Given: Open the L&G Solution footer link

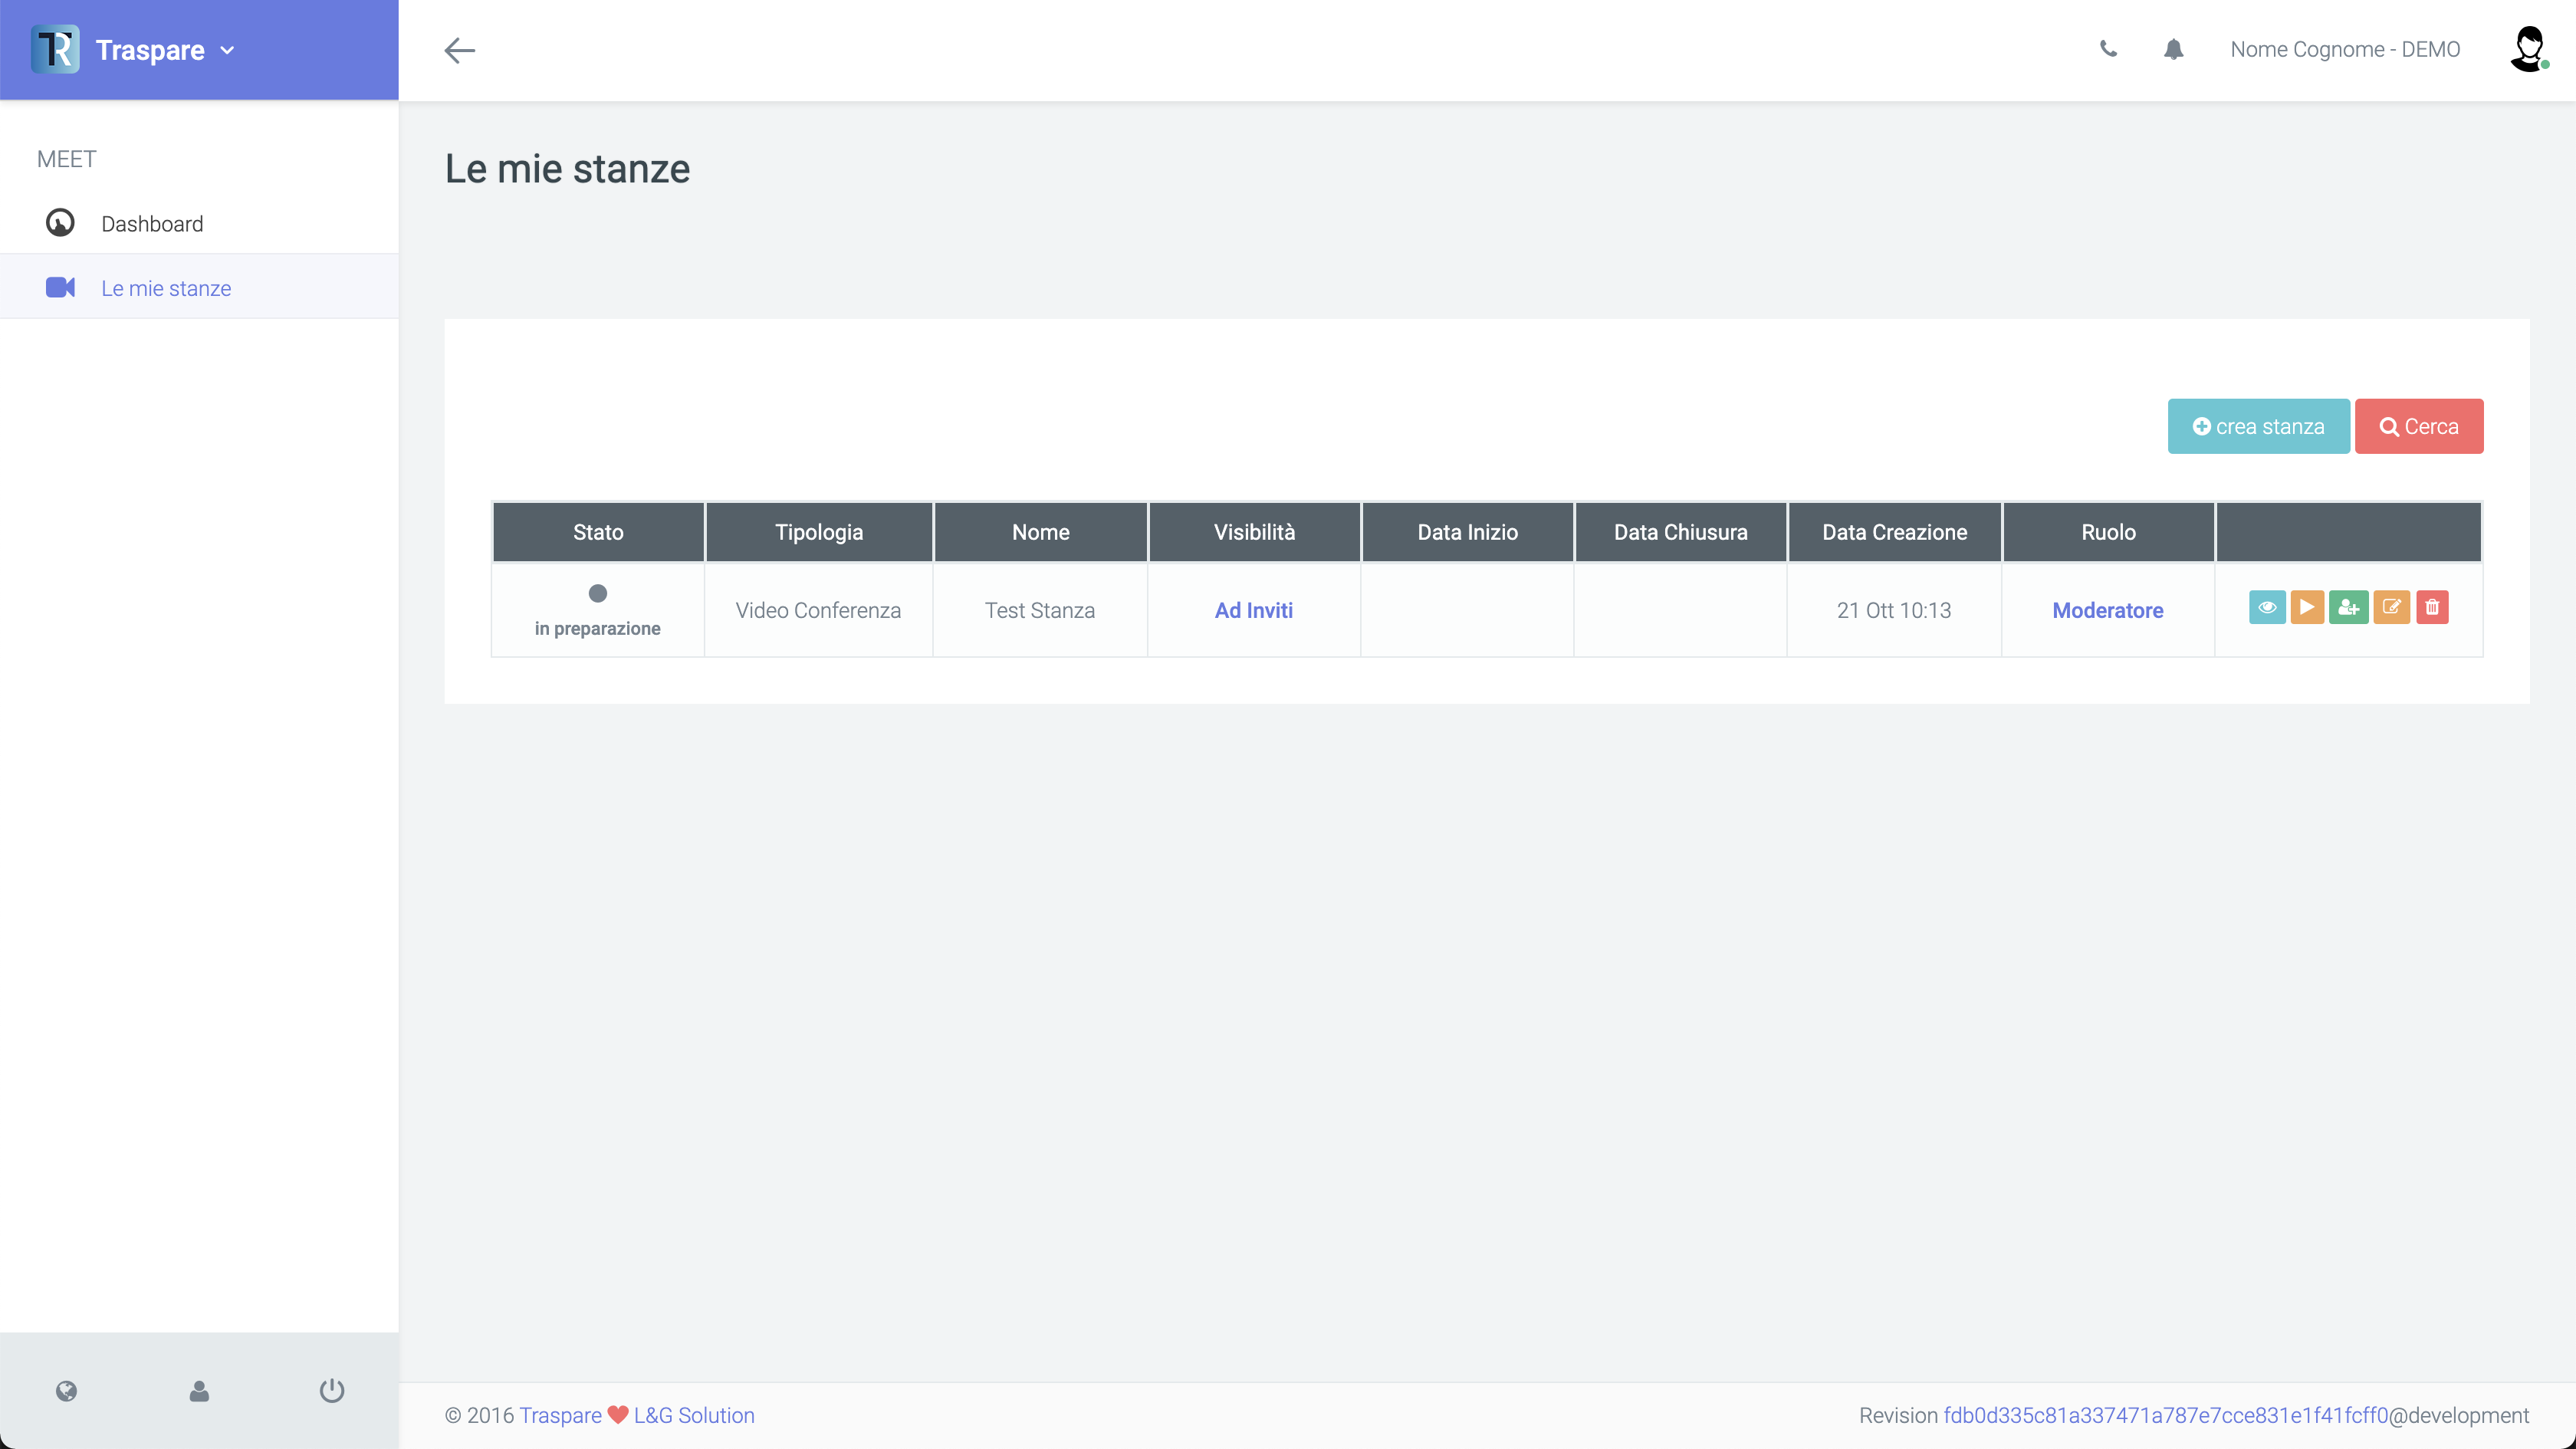Looking at the screenshot, I should (694, 1415).
